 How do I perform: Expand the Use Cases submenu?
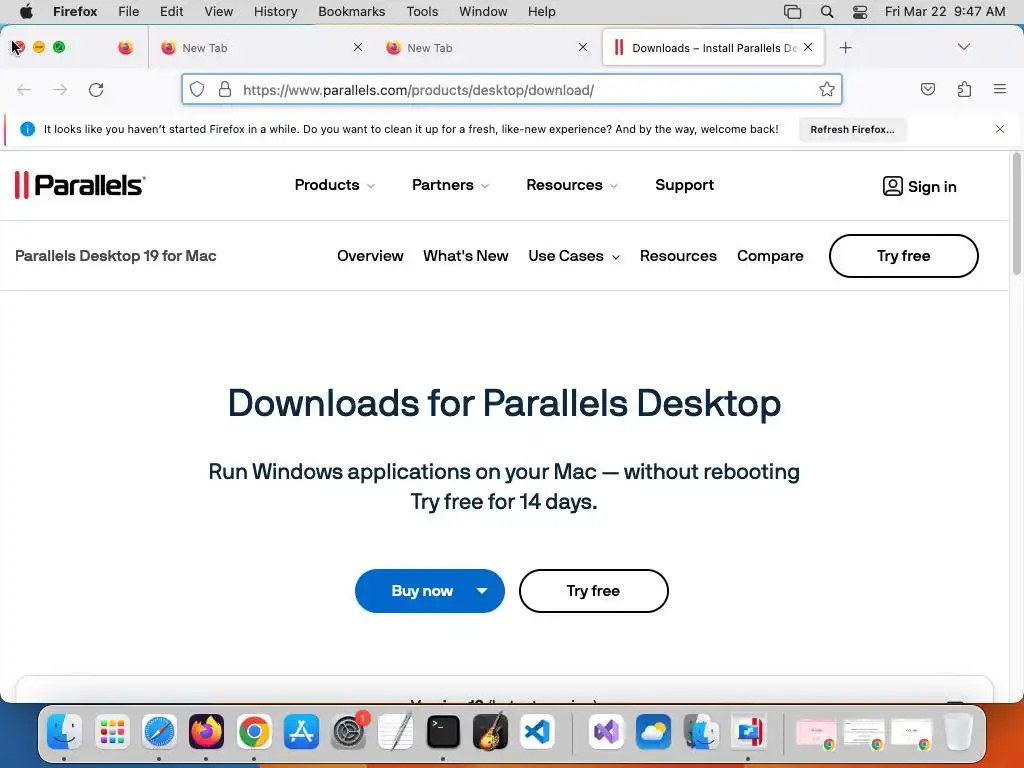[x=574, y=256]
